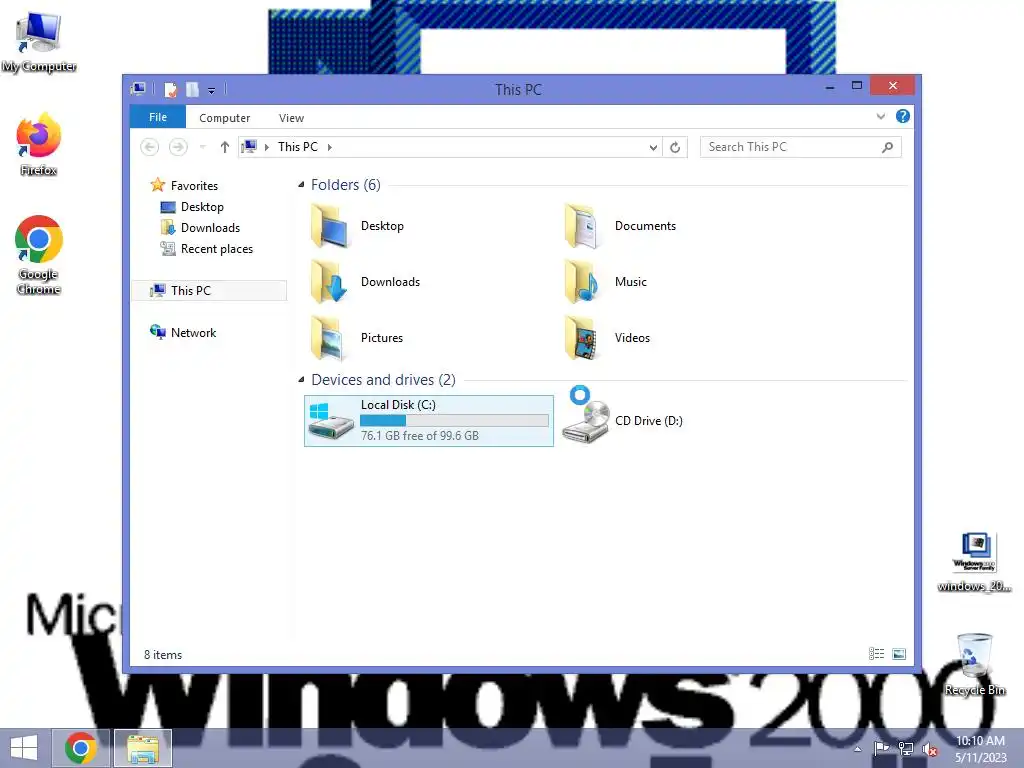Image resolution: width=1024 pixels, height=768 pixels.
Task: Open the Videos folder icon
Action: click(x=583, y=338)
